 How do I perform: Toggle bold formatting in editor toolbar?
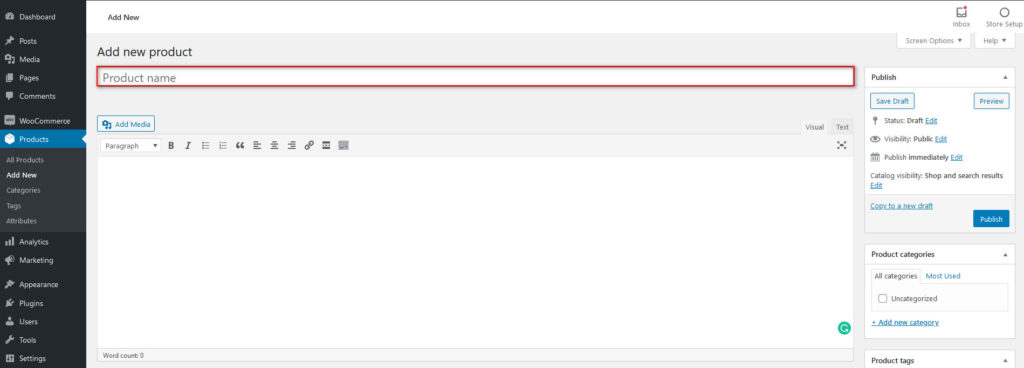point(171,146)
